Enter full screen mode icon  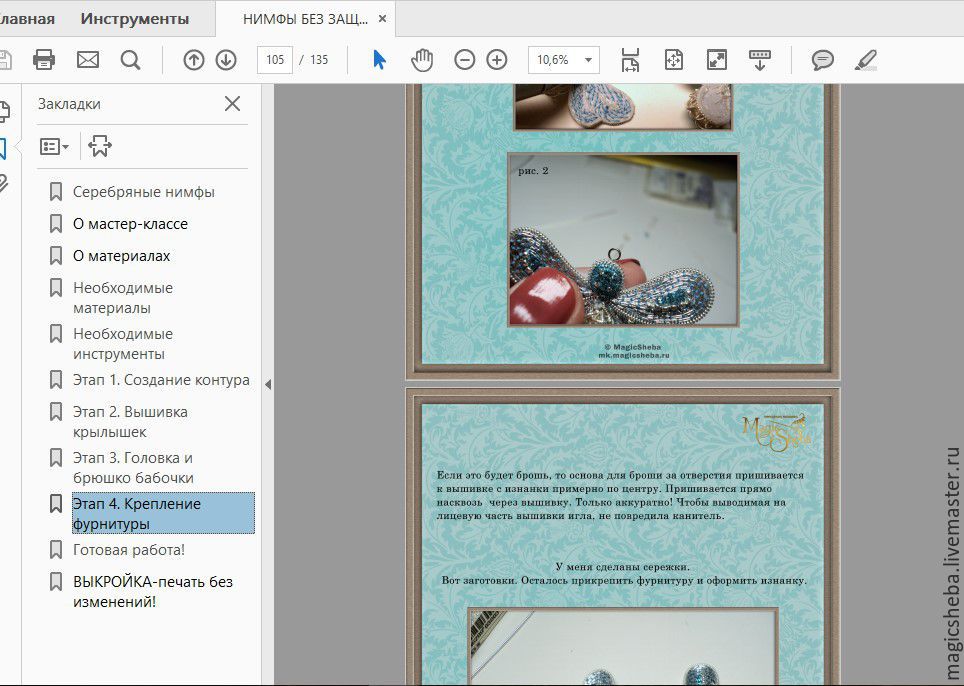point(717,60)
